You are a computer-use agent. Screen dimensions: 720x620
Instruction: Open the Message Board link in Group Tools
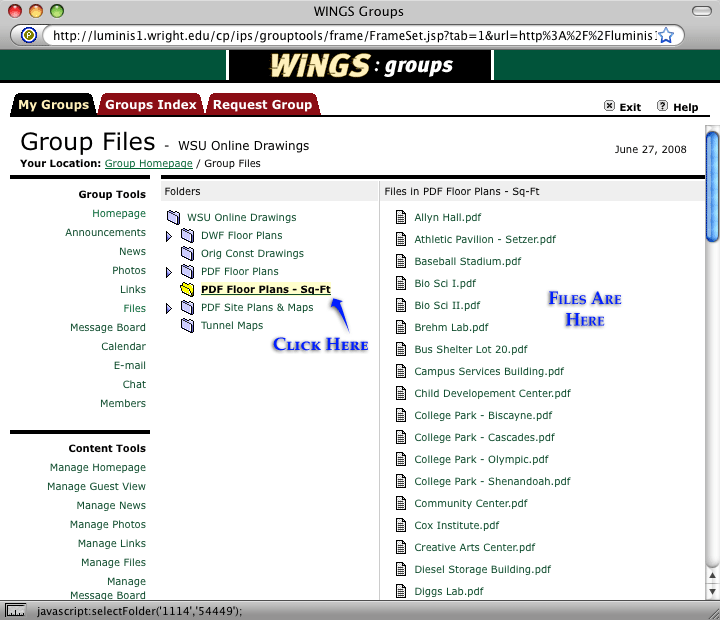pos(107,328)
